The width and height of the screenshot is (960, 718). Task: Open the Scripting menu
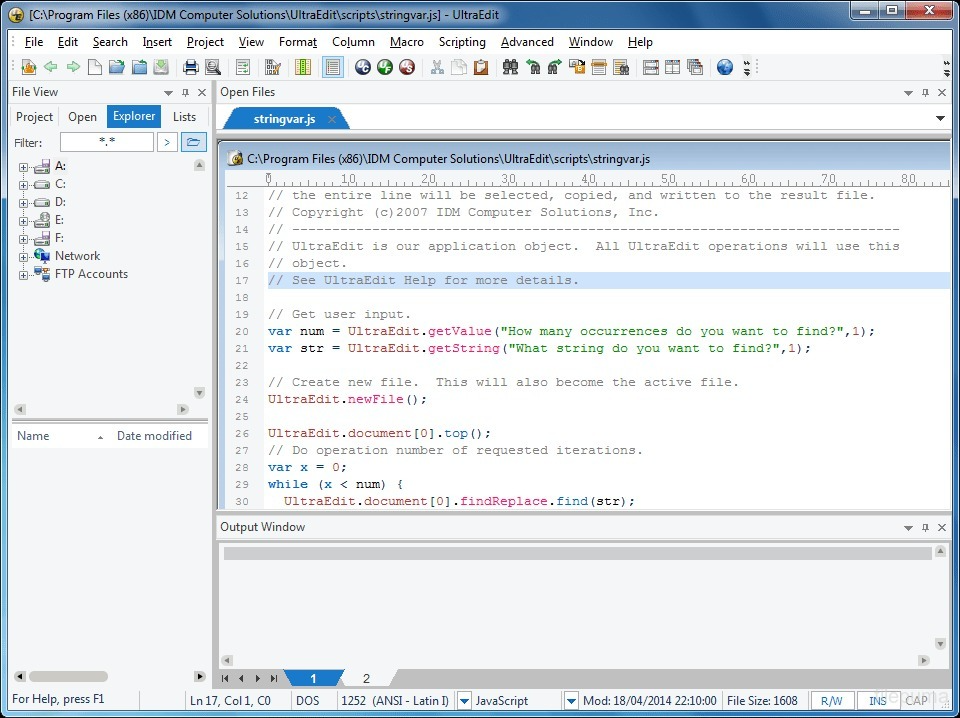tap(462, 42)
